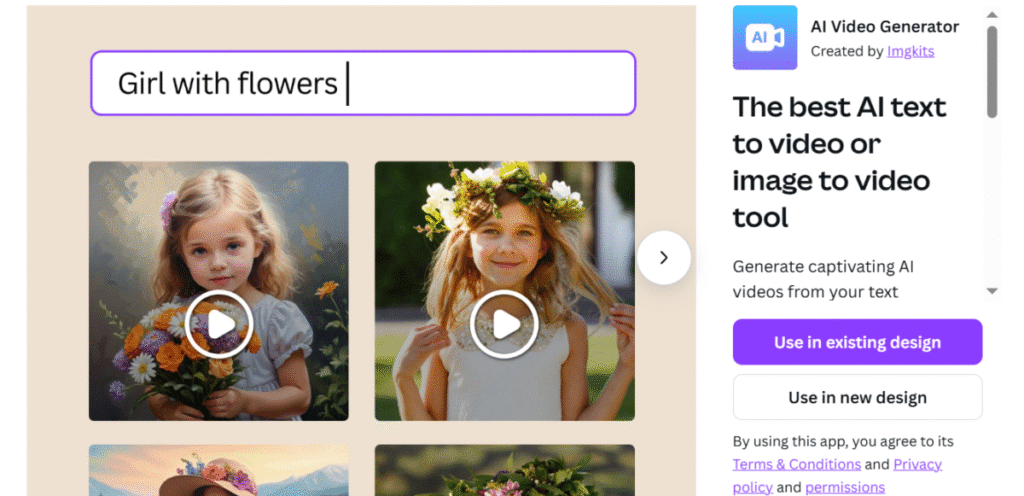Click the "AI Video Generator" title text
Viewport: 1024px width, 496px height.
(x=884, y=27)
